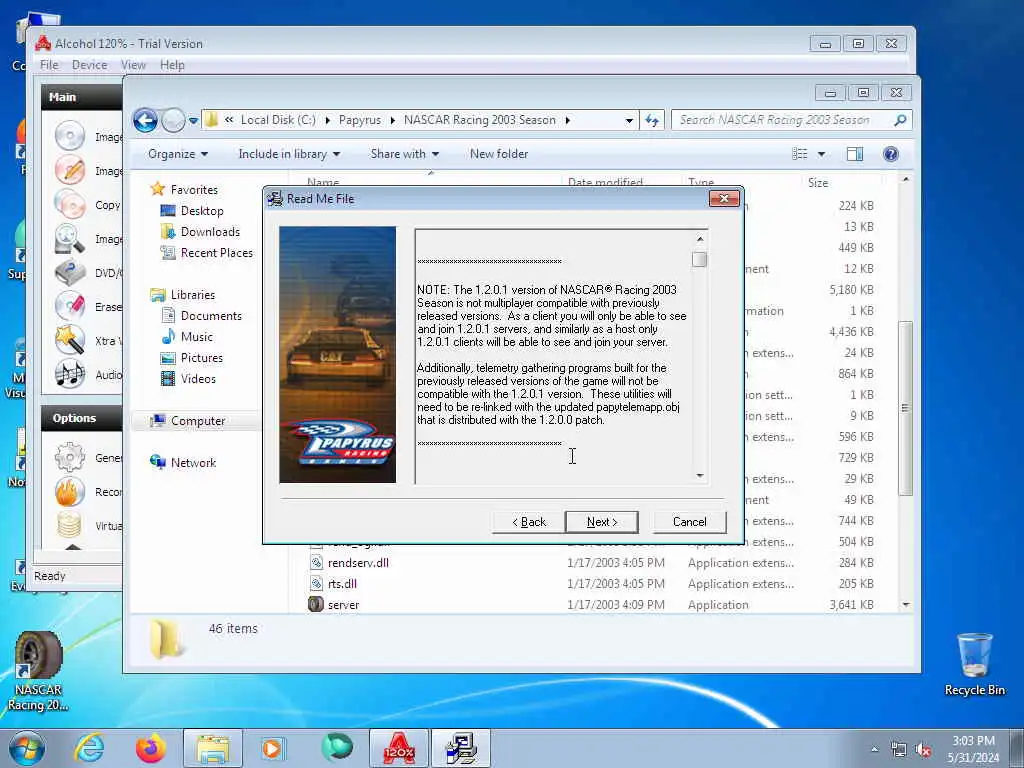Open View menu in Alcohol 120%
The image size is (1024, 768).
[133, 65]
